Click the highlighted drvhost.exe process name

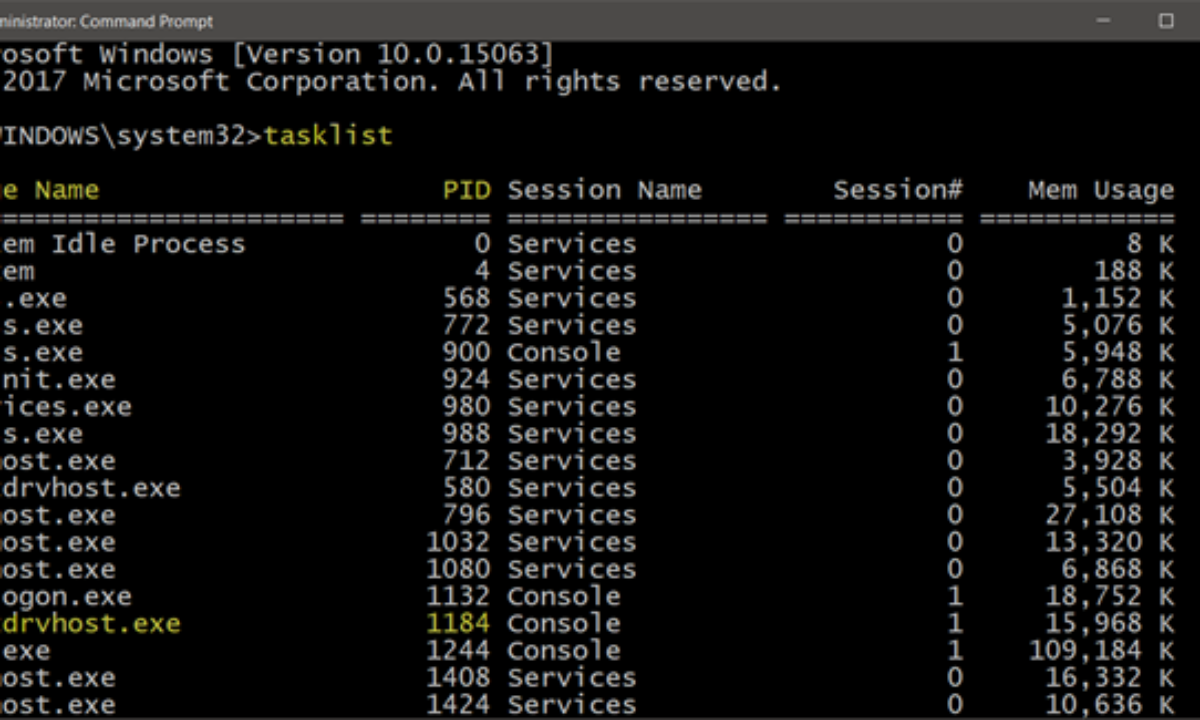90,624
